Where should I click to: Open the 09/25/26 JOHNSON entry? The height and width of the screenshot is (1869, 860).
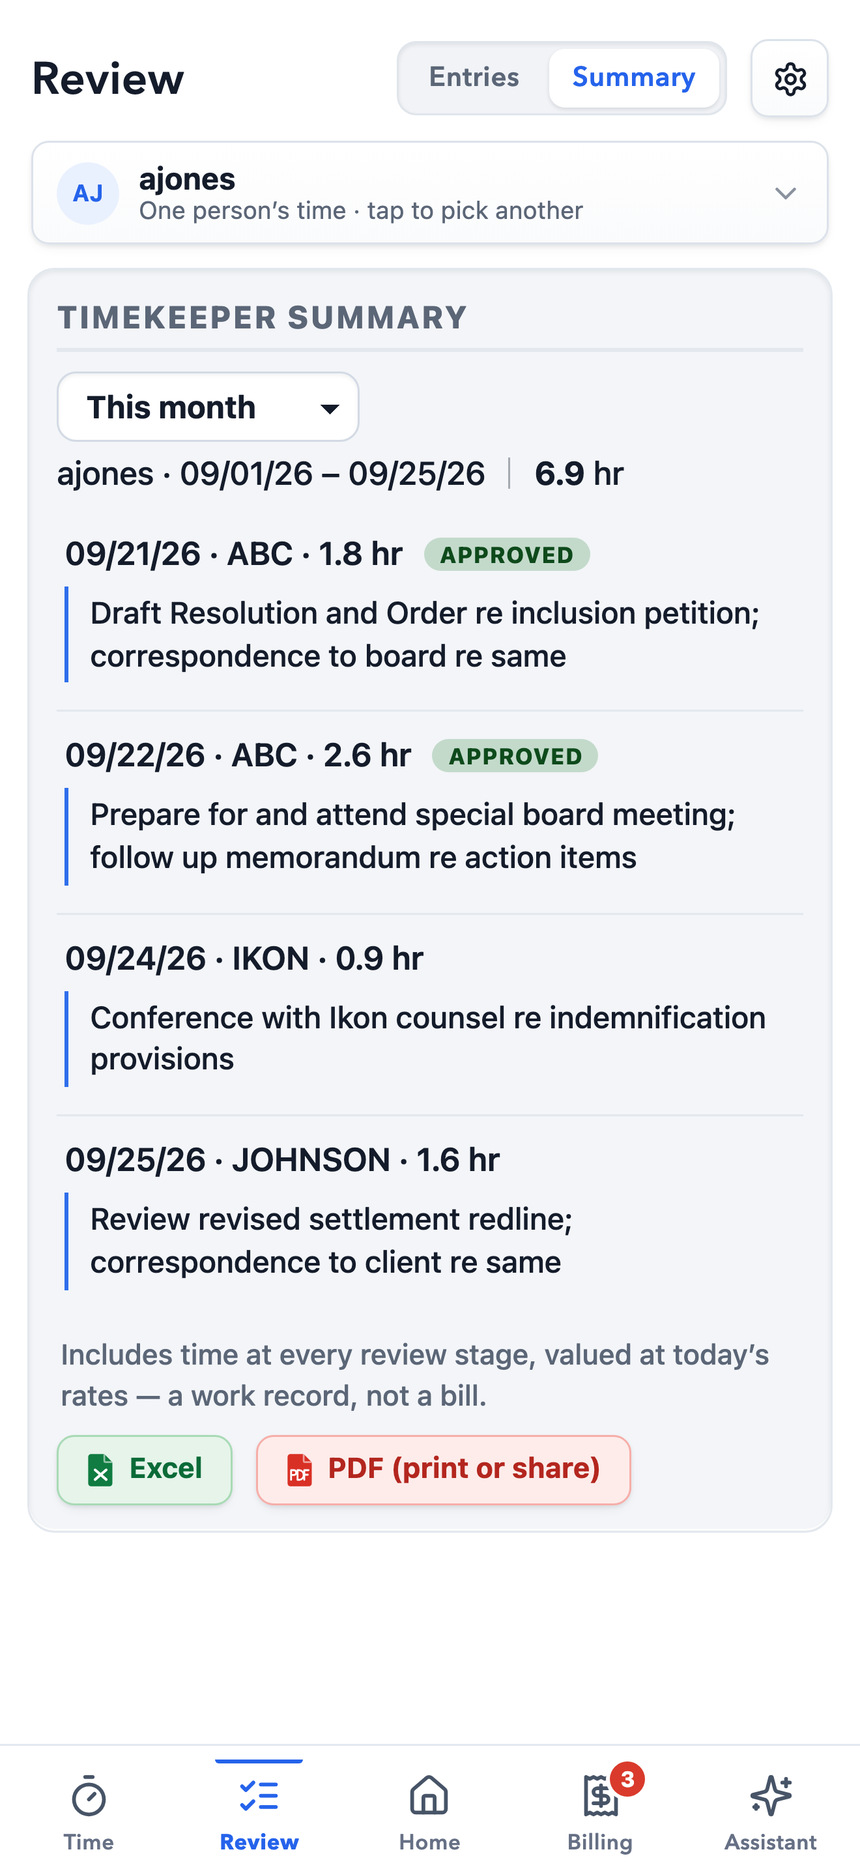coord(430,1216)
